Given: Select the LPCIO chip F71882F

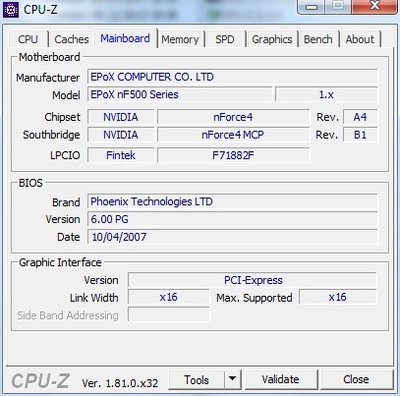Looking at the screenshot, I should (x=233, y=155).
